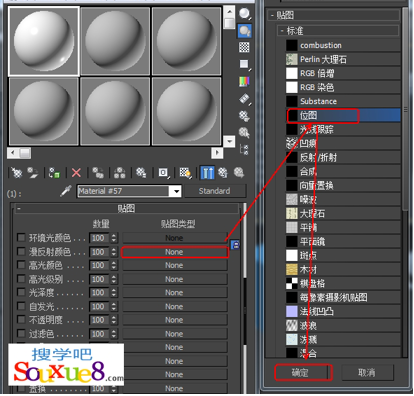Click the 漫反射颜色 amount spinner
This screenshot has height=396, width=414.
114,252
